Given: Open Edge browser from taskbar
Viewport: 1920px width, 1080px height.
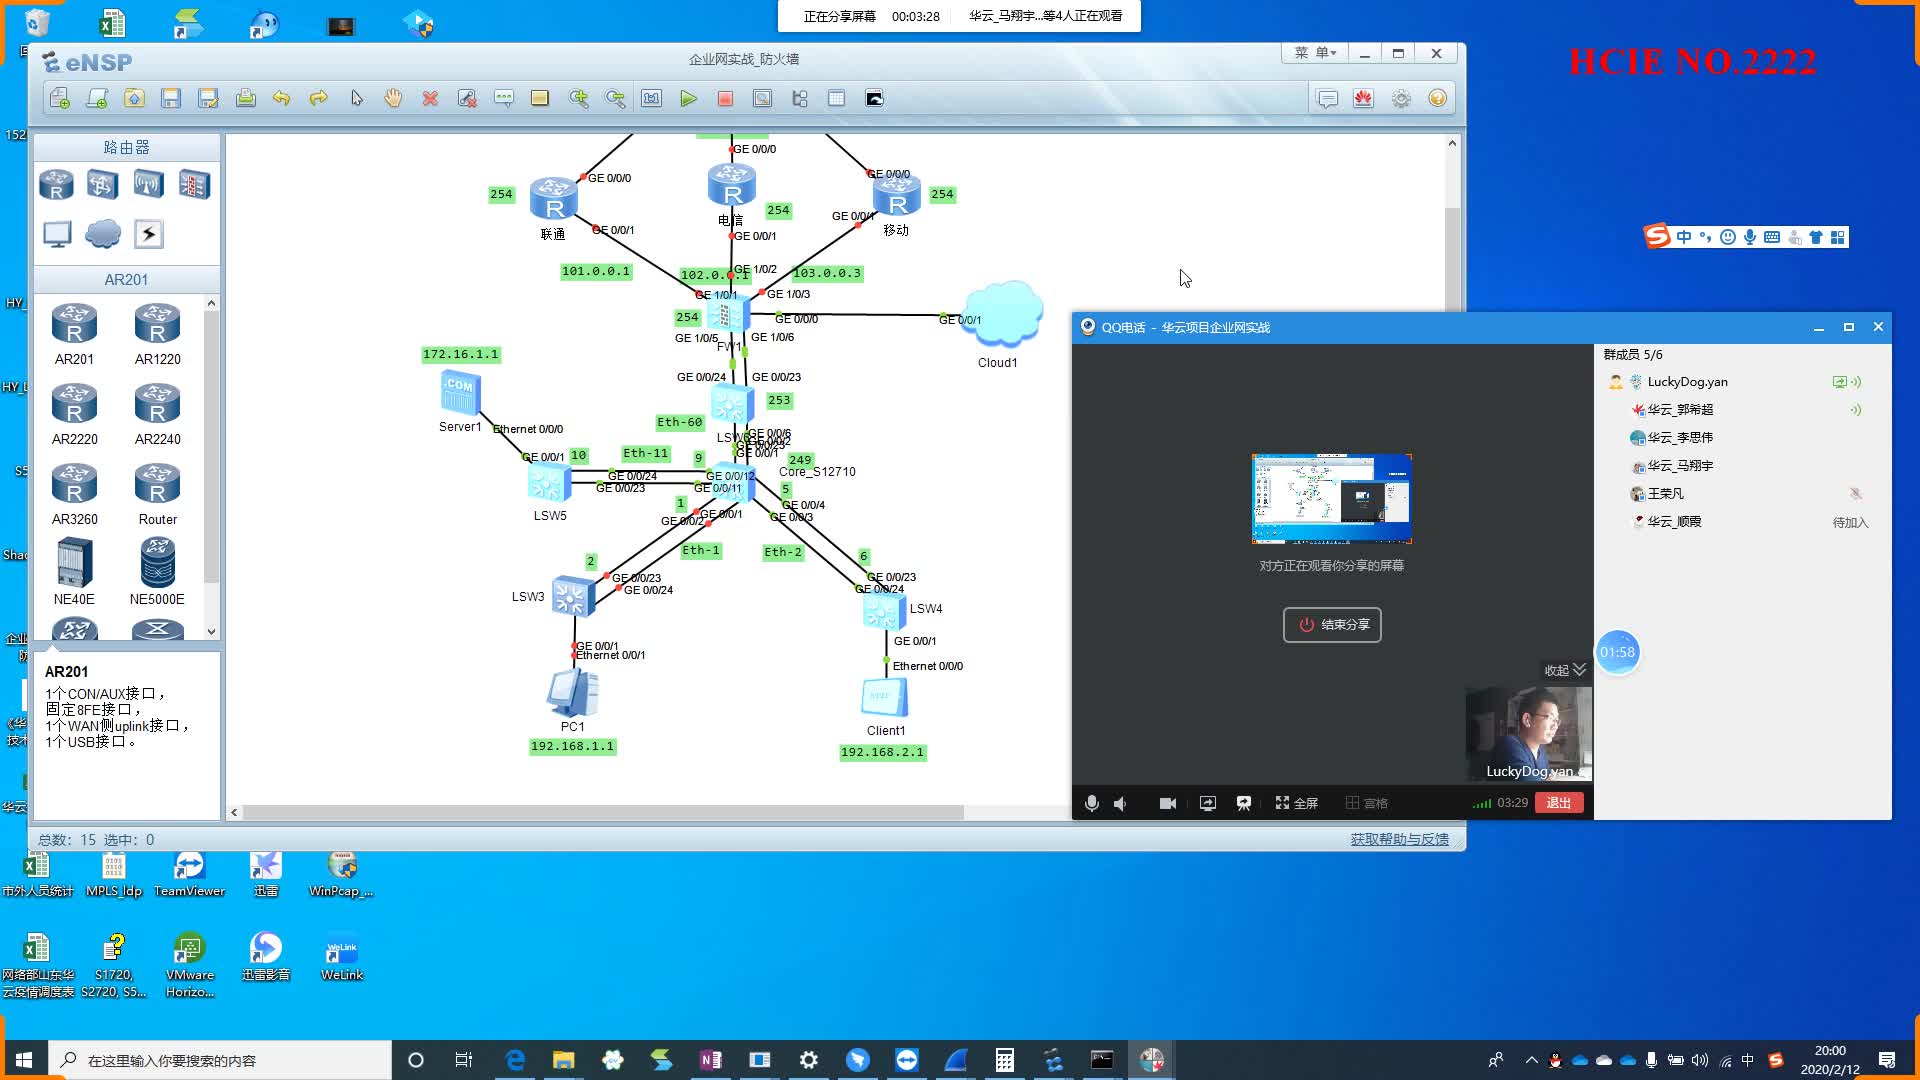Looking at the screenshot, I should point(515,1060).
